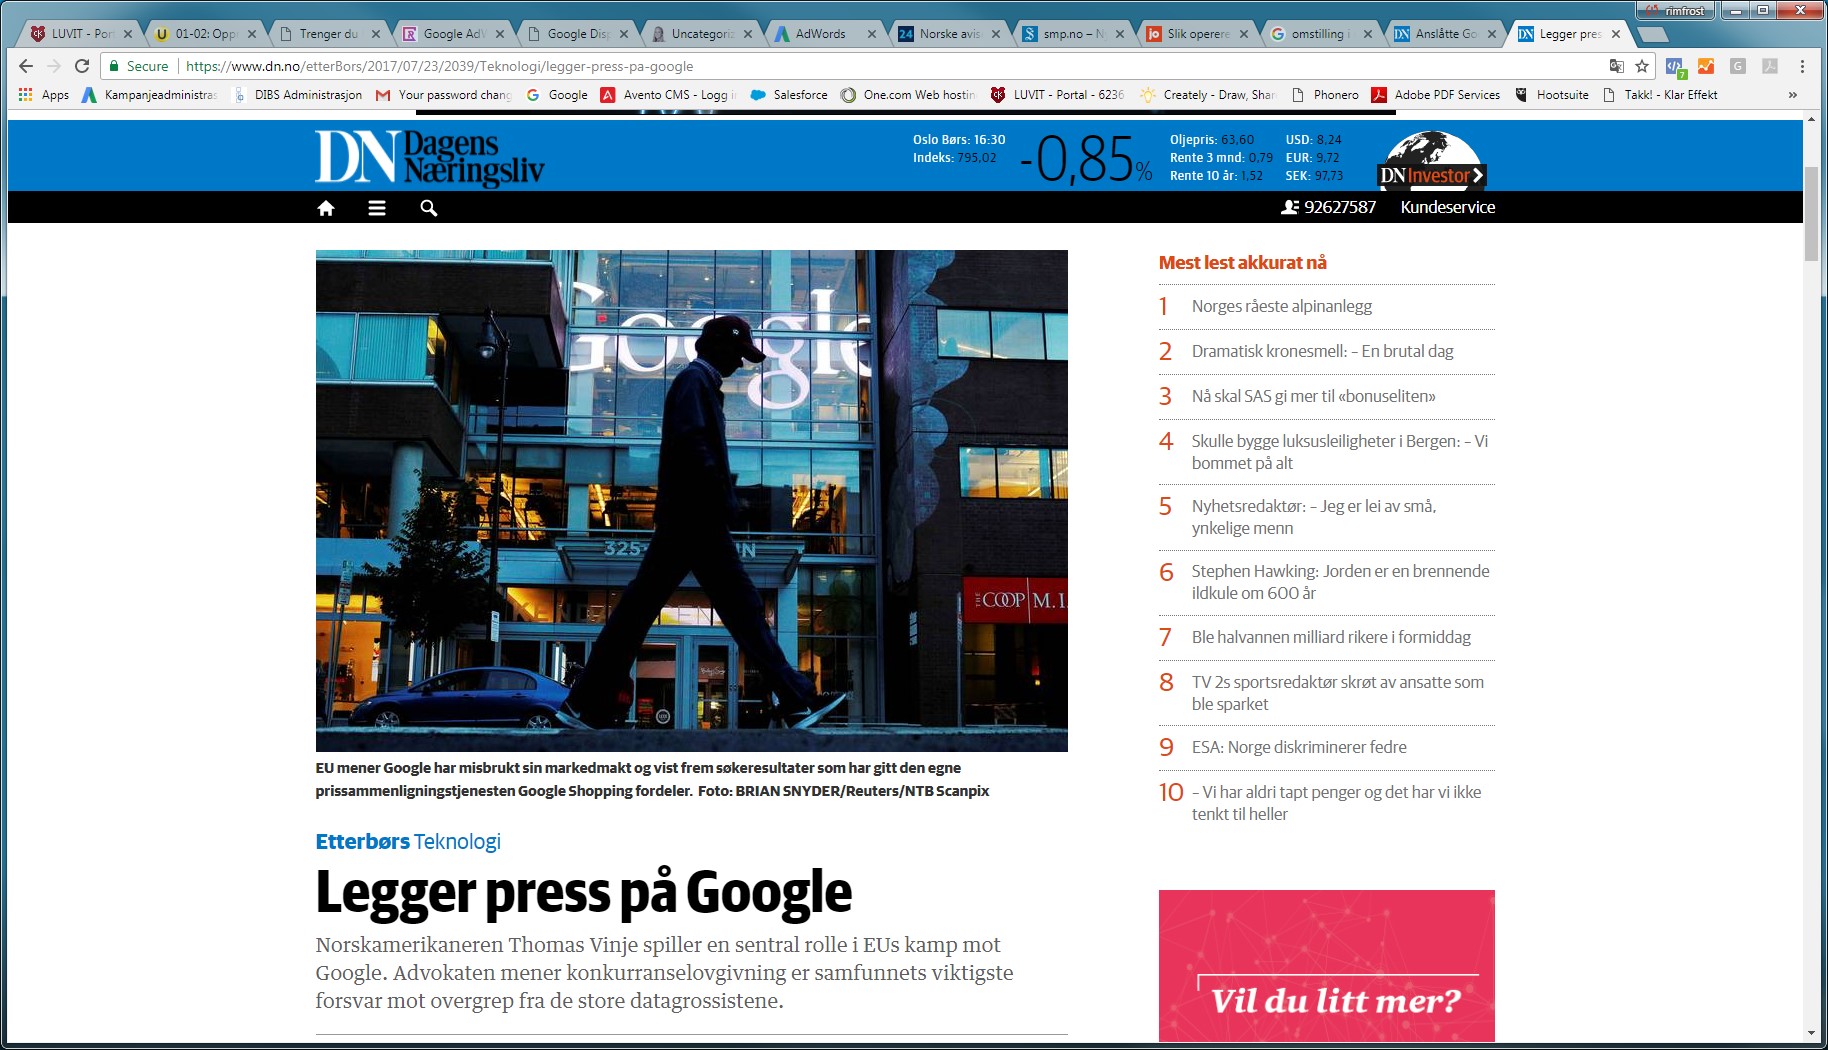Open 'Ble halvannen milliard rikere i formiddag'
Image resolution: width=1828 pixels, height=1050 pixels.
tap(1331, 637)
